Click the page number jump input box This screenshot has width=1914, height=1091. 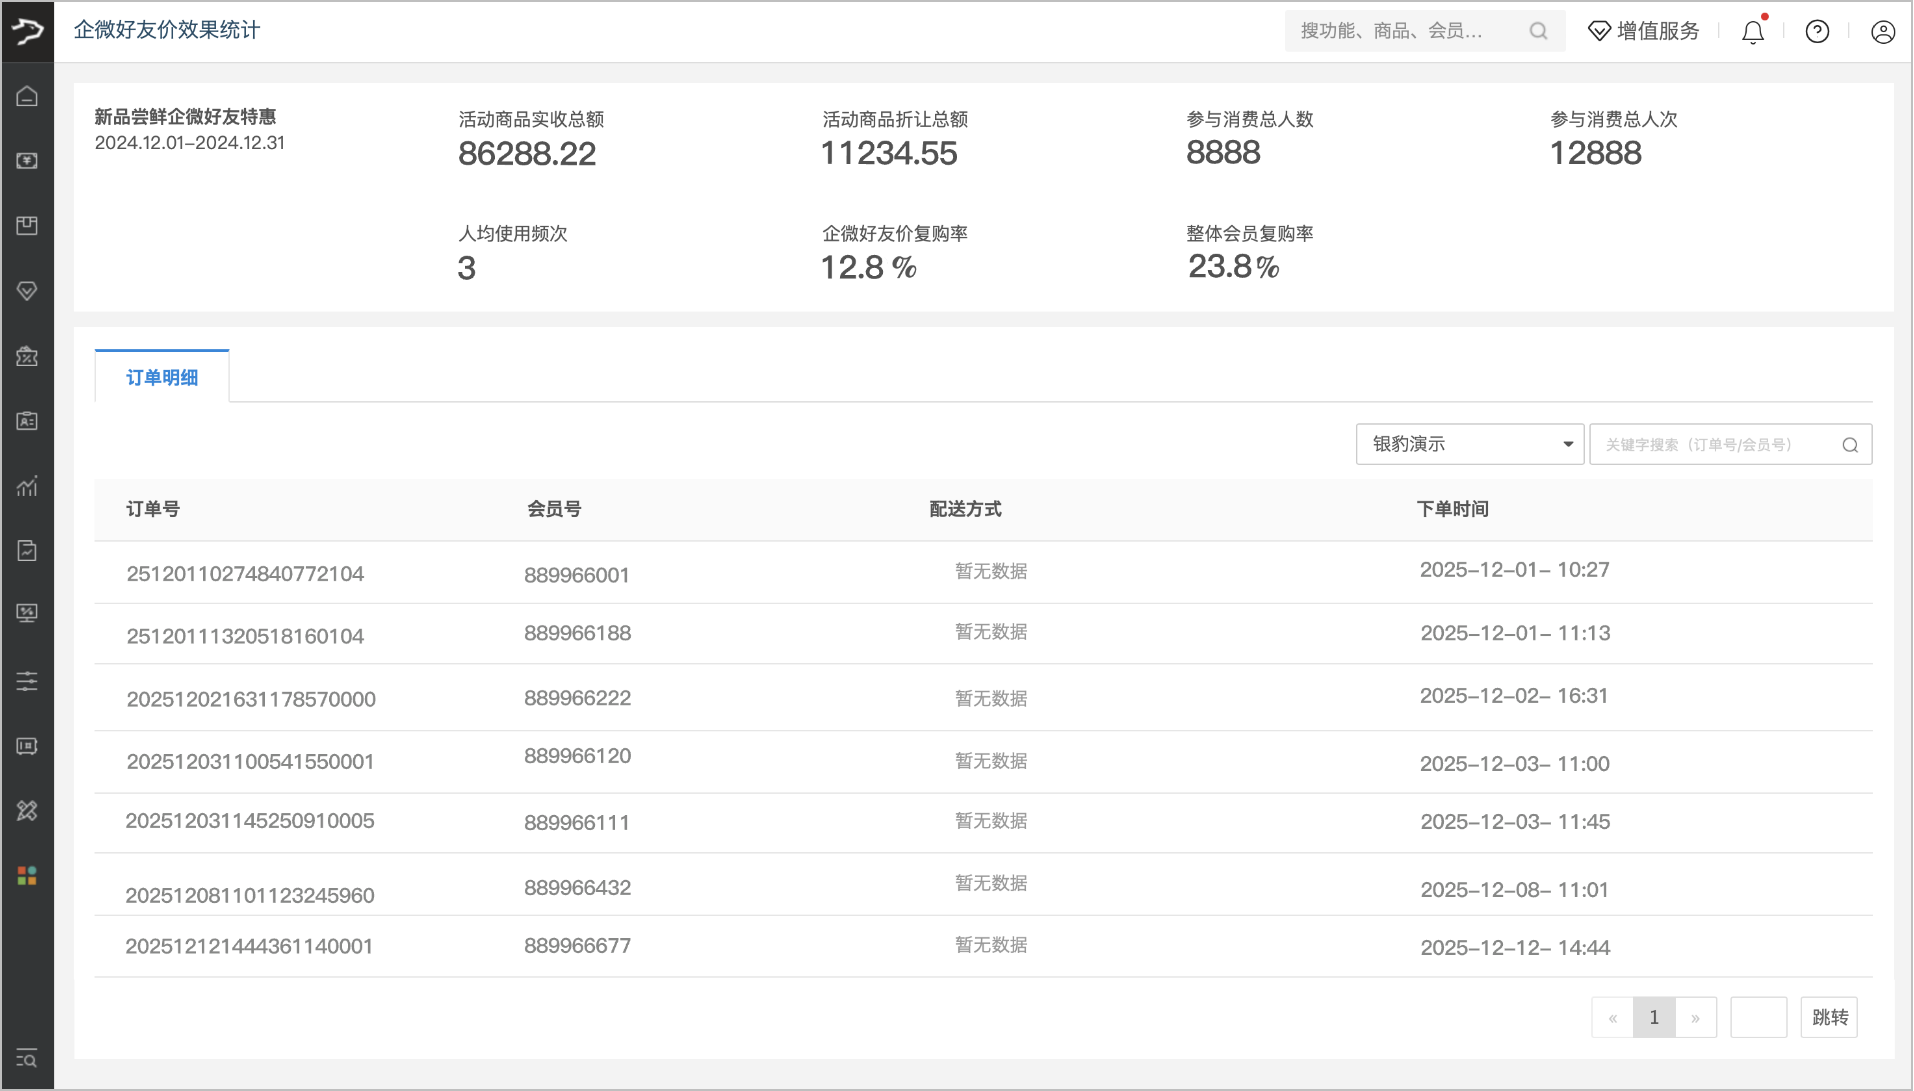click(1758, 1017)
